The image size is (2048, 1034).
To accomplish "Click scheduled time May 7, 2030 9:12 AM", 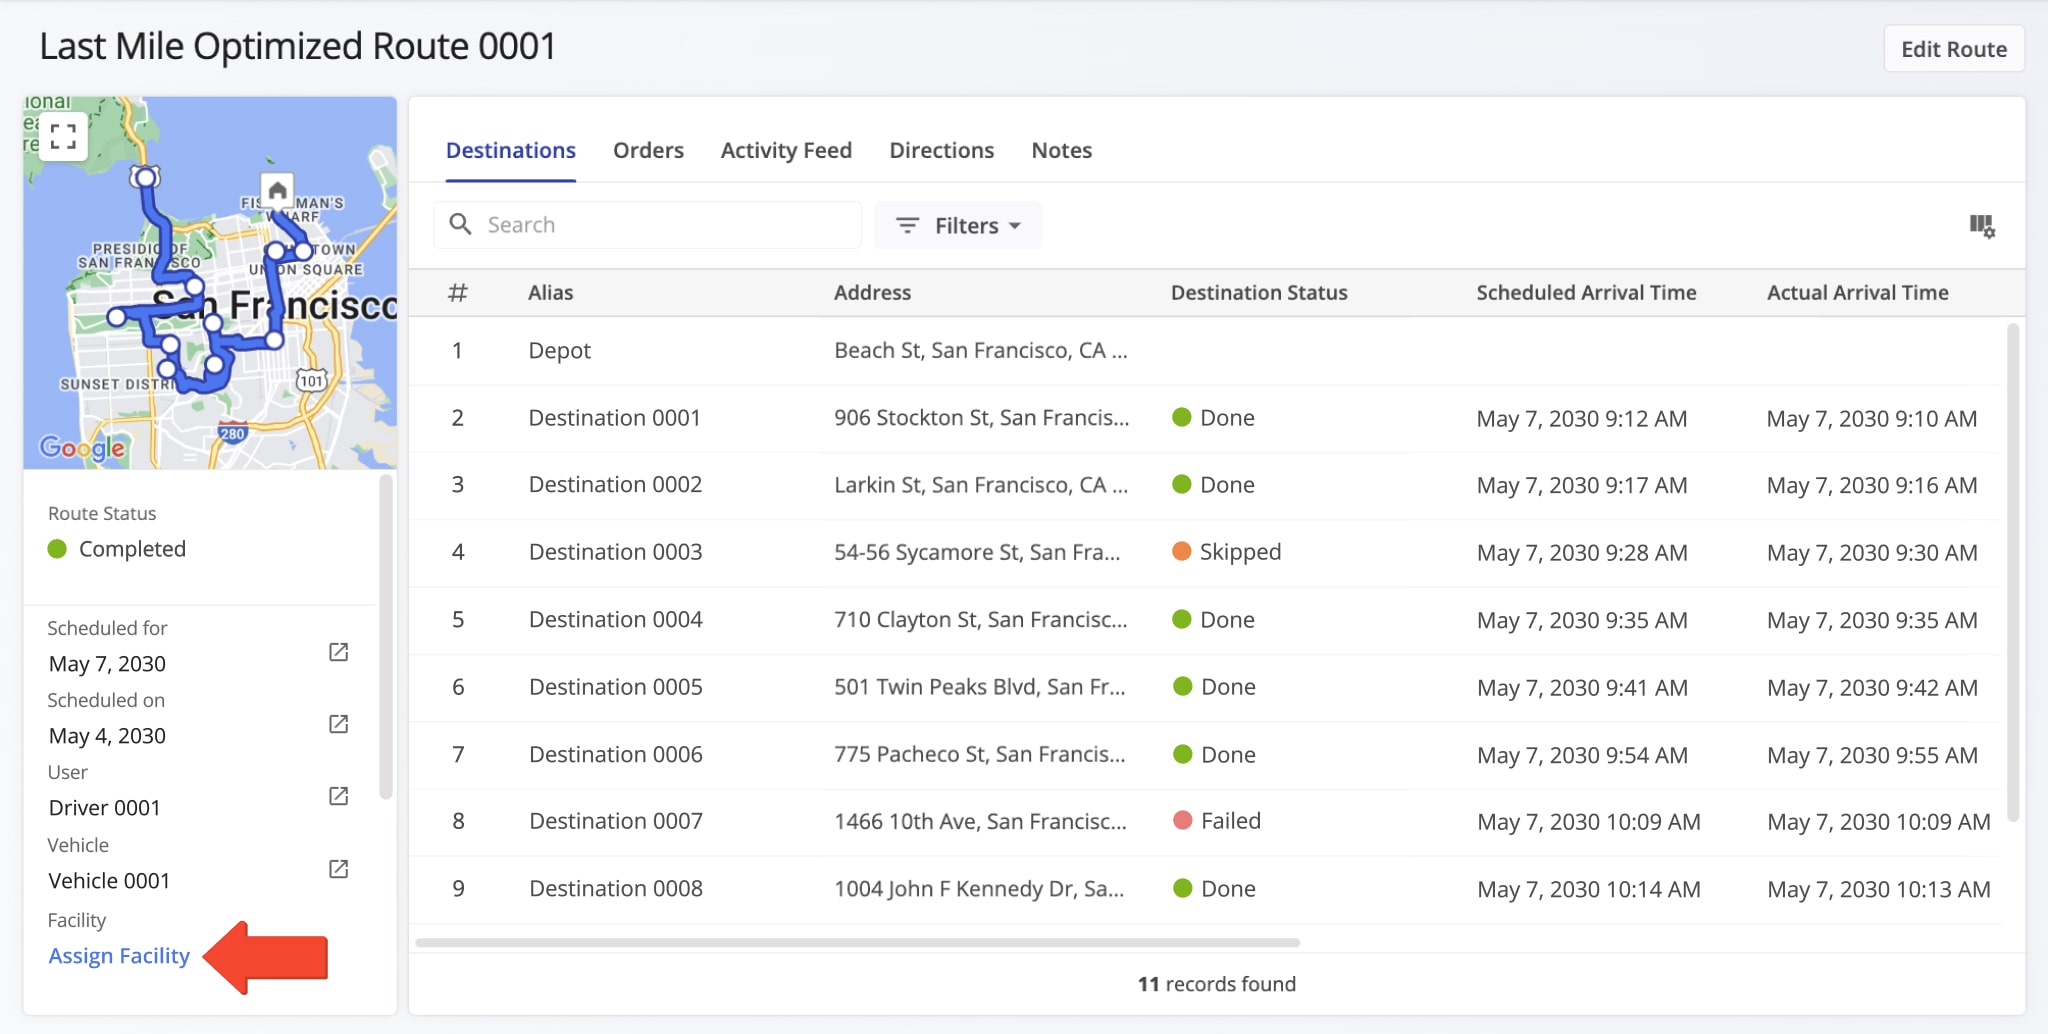I will point(1581,419).
